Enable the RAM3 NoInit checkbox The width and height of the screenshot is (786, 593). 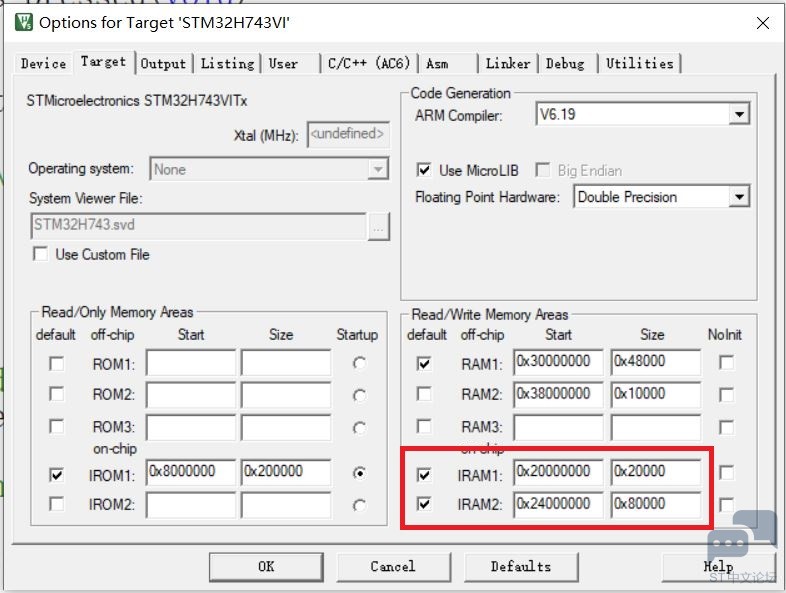click(x=726, y=428)
